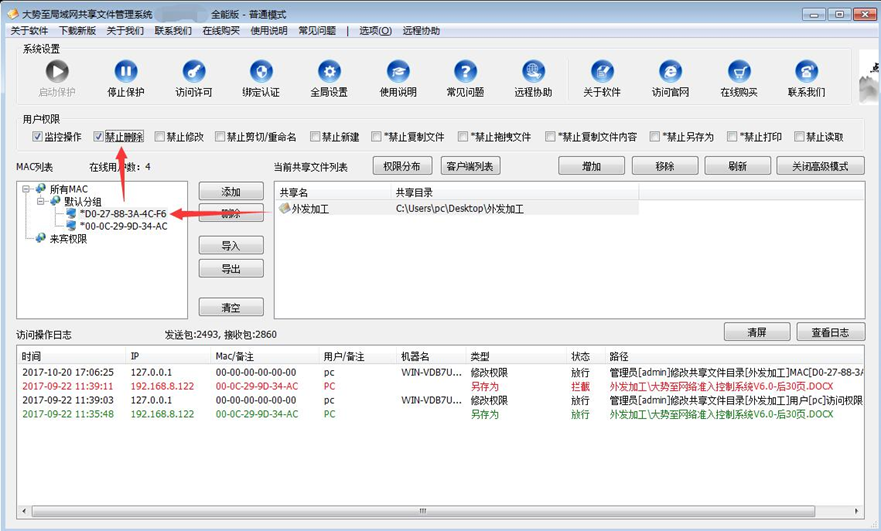Viewport: 881px width, 531px height.
Task: Click the 清屏 button
Action: coord(757,332)
